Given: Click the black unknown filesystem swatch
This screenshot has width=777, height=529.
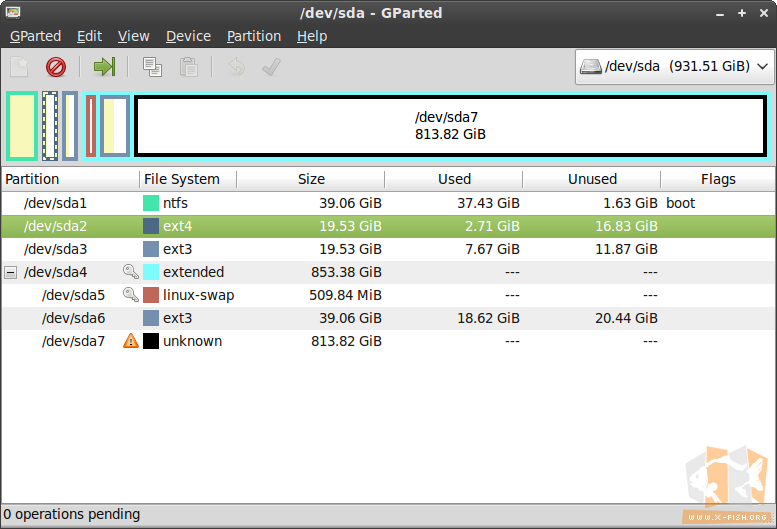Looking at the screenshot, I should tap(151, 341).
